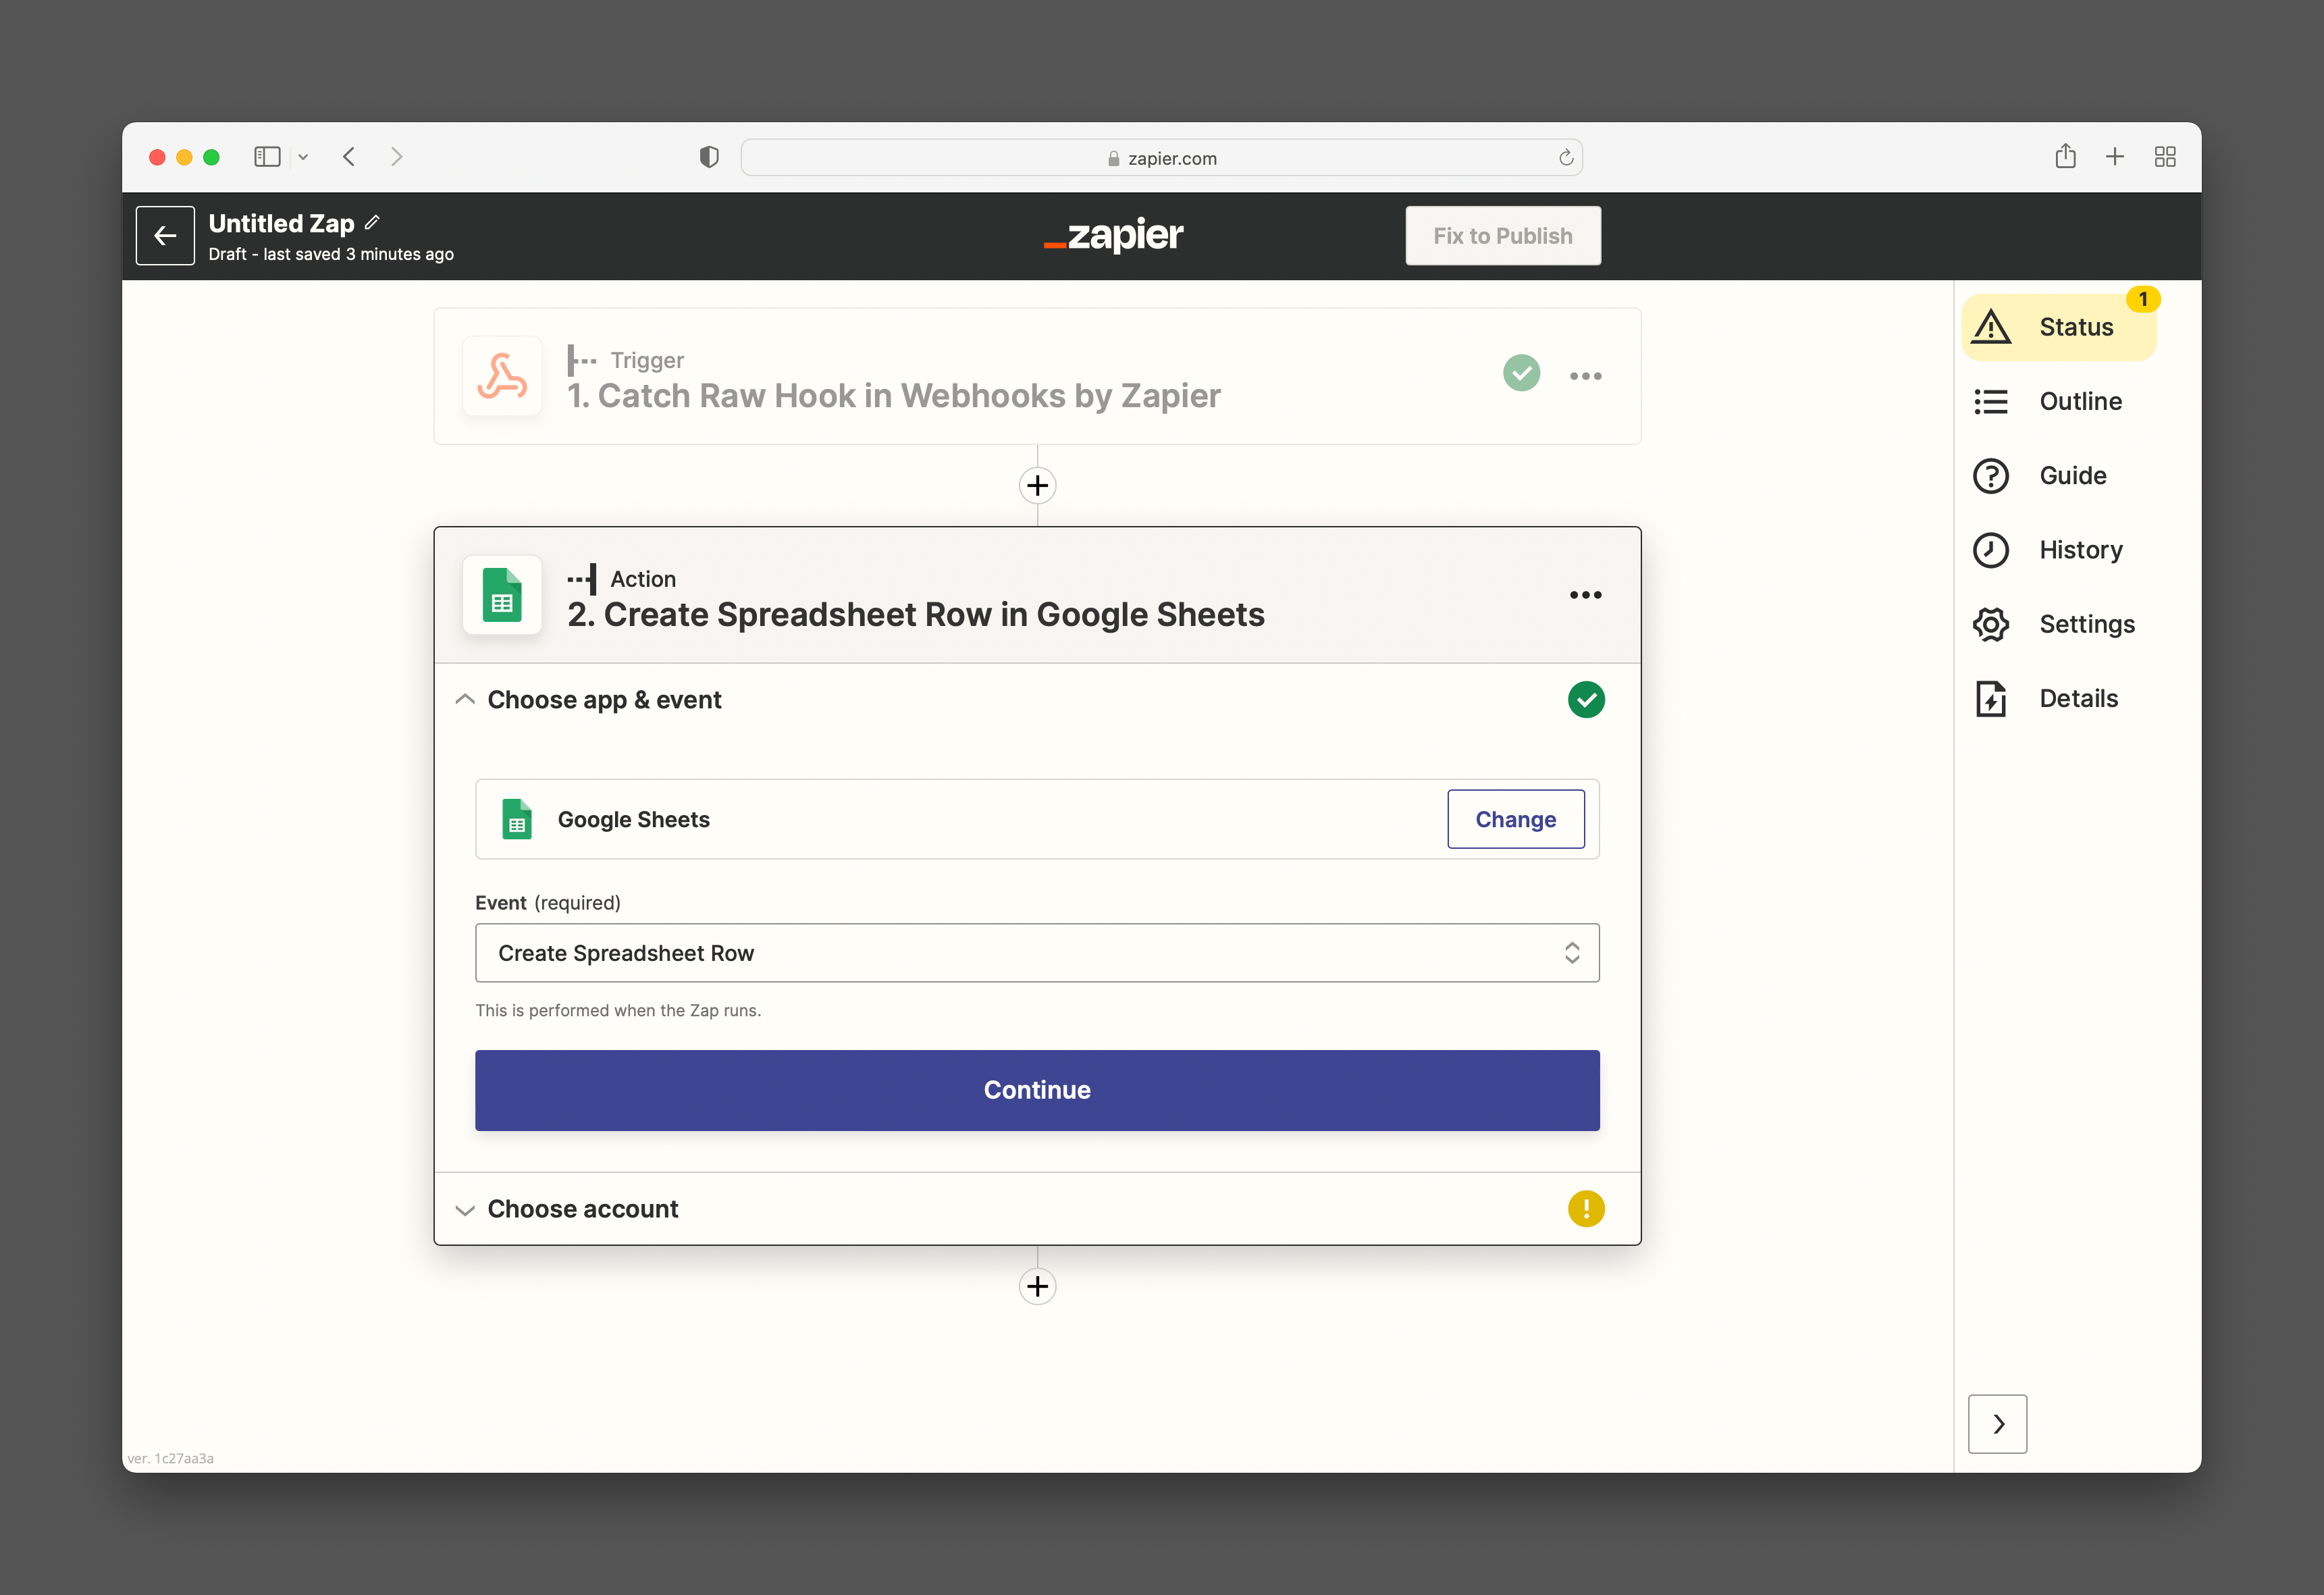Open the Event dropdown showing Create Spreadsheet Row
This screenshot has width=2324, height=1595.
point(1037,953)
